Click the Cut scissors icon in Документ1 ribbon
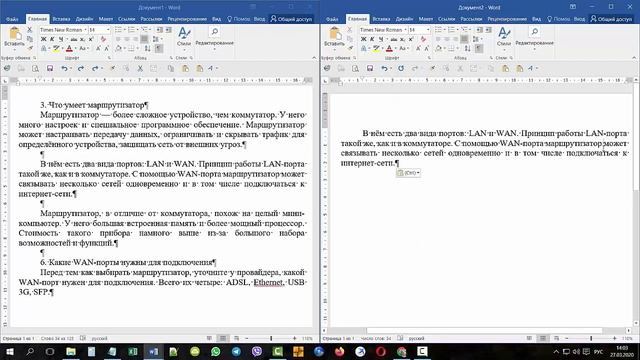The image size is (640, 360). (x=29, y=30)
